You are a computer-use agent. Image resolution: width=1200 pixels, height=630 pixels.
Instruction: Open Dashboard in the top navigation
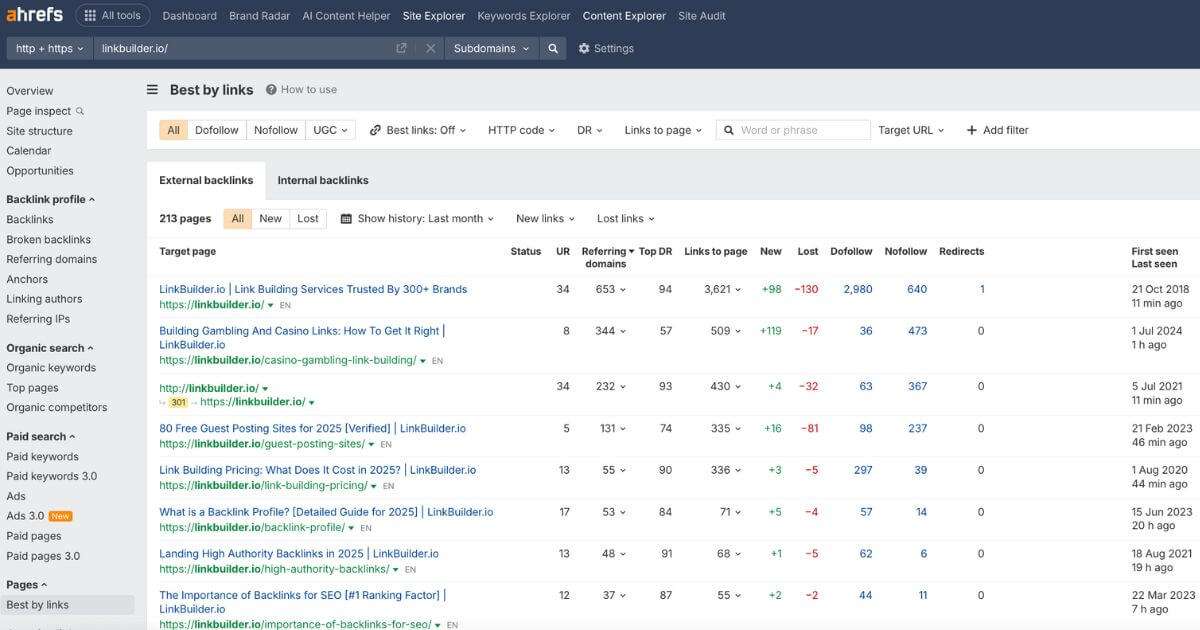pyautogui.click(x=189, y=16)
